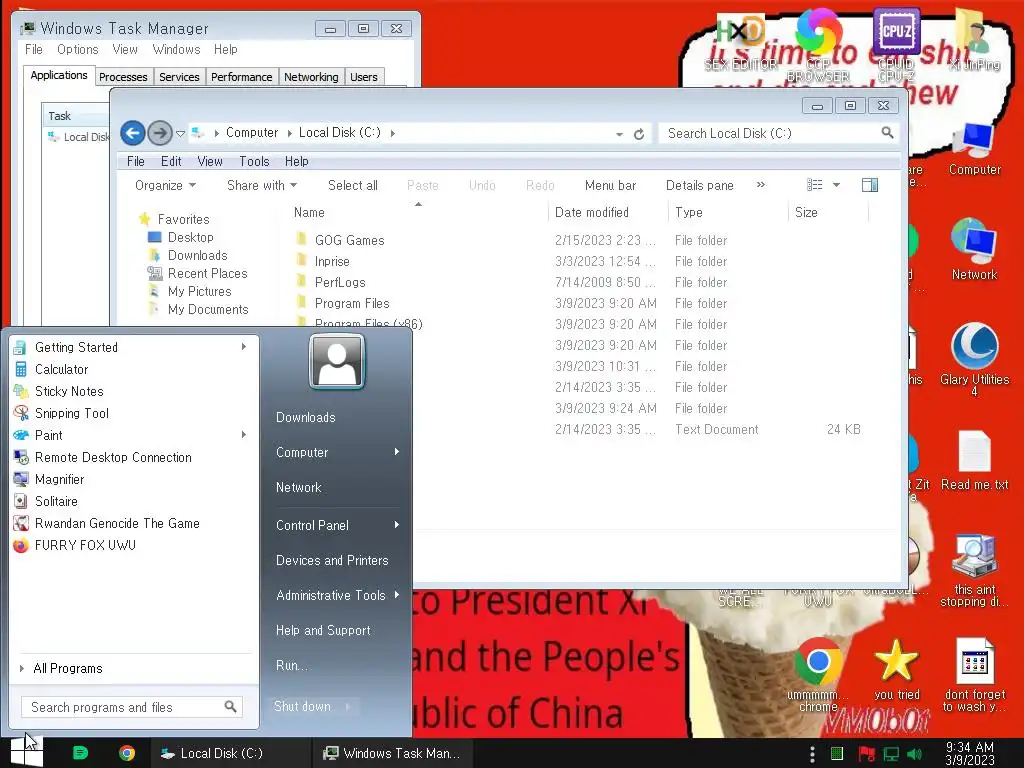Screen dimensions: 1024x768
Task: Show more toolbar commands chevron in Explorer
Action: pyautogui.click(x=761, y=185)
